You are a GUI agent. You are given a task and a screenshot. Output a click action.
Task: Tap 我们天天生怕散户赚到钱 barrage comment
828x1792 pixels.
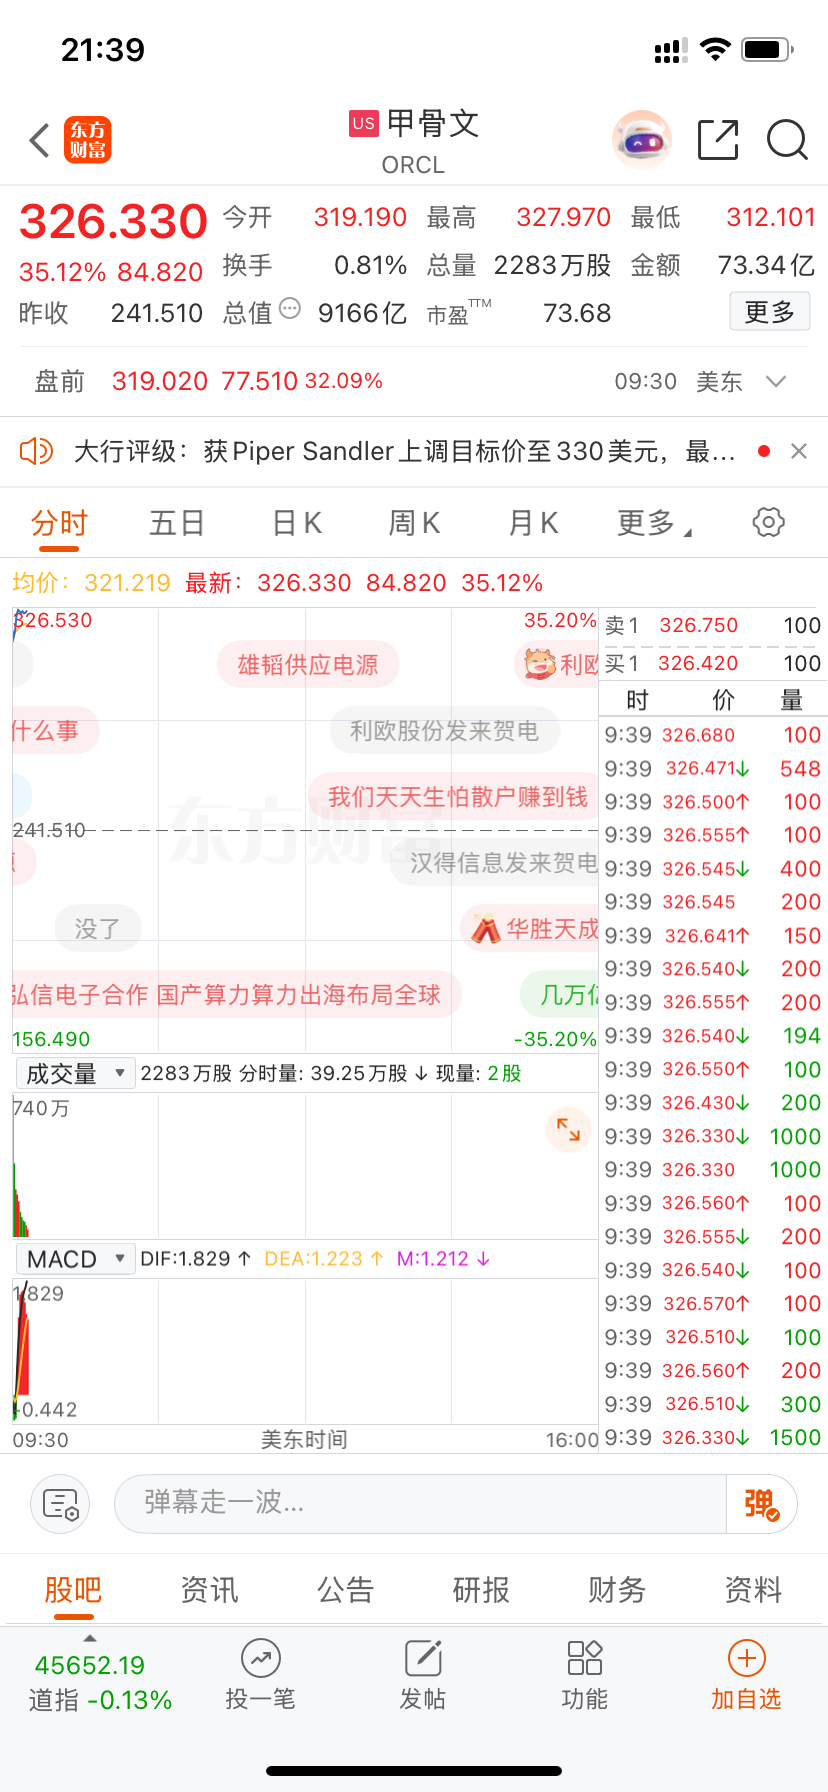453,797
